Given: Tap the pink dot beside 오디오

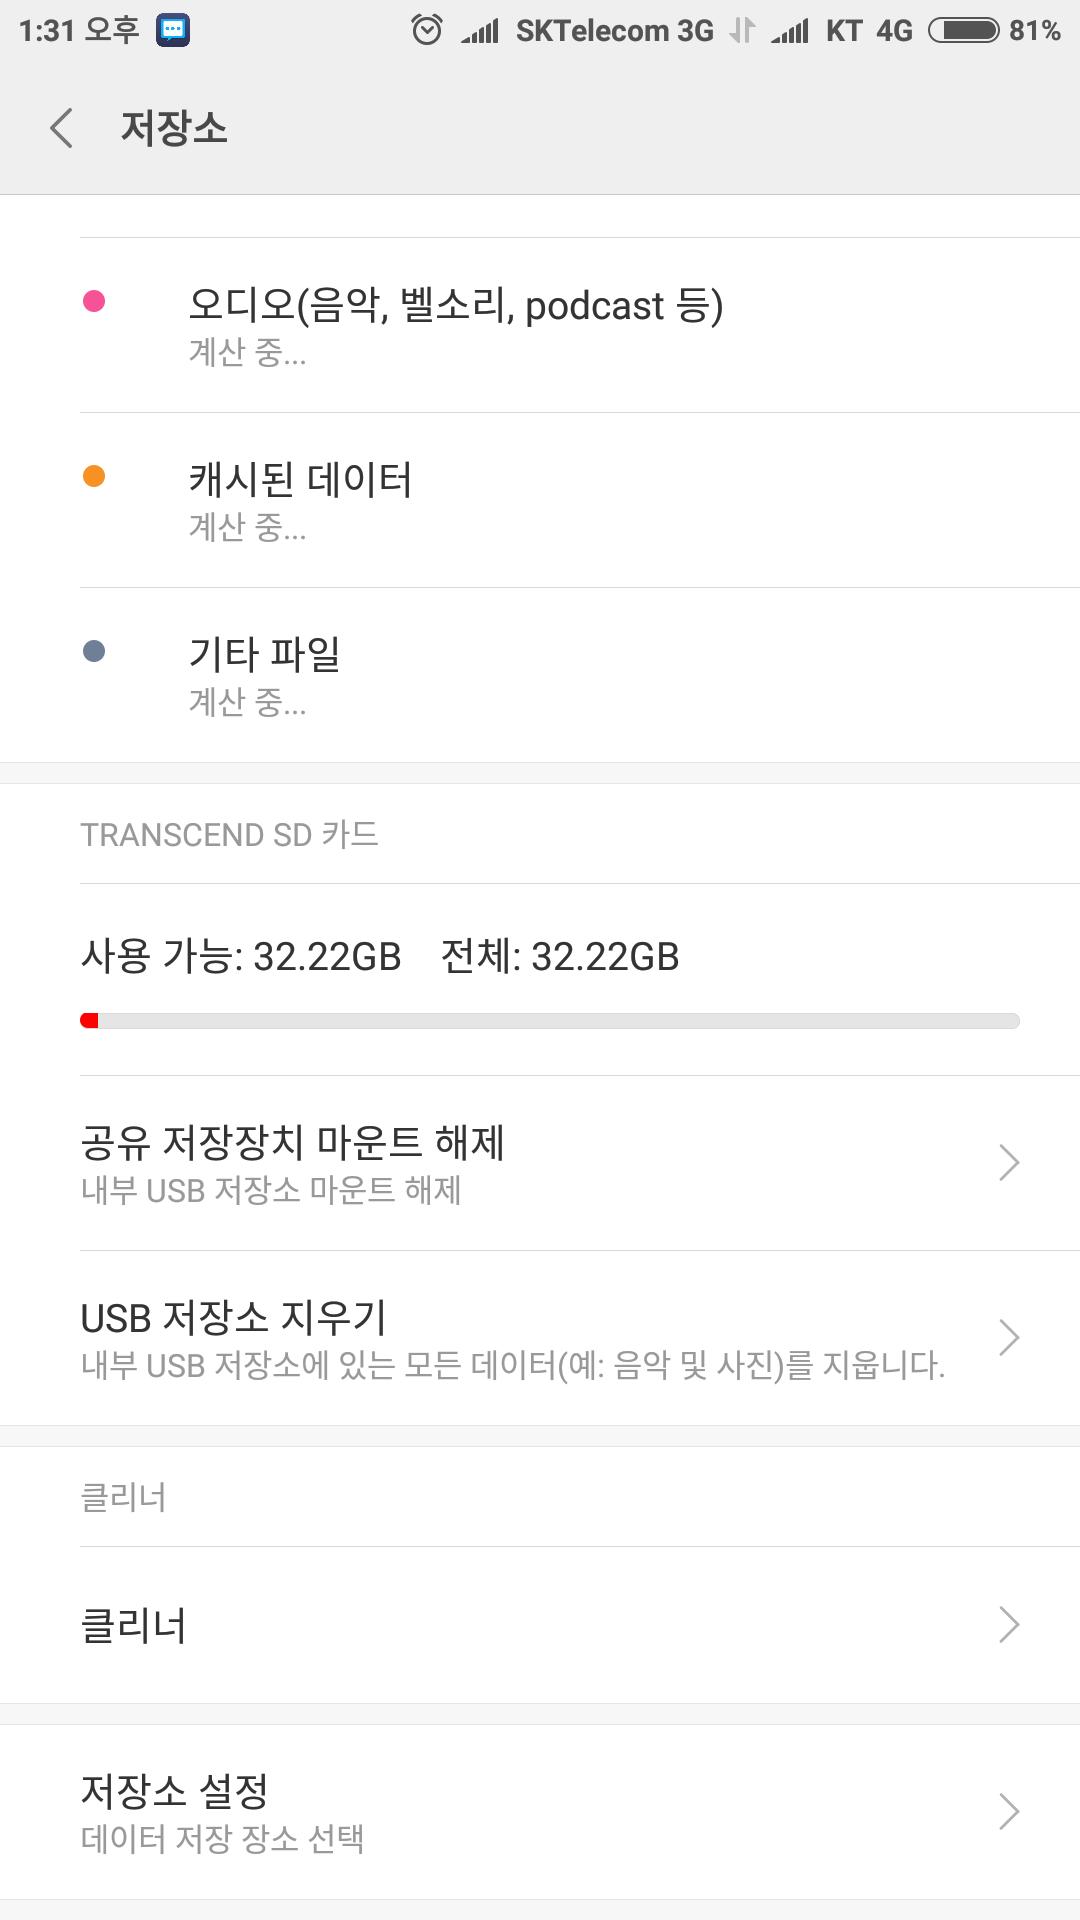Looking at the screenshot, I should tap(94, 301).
